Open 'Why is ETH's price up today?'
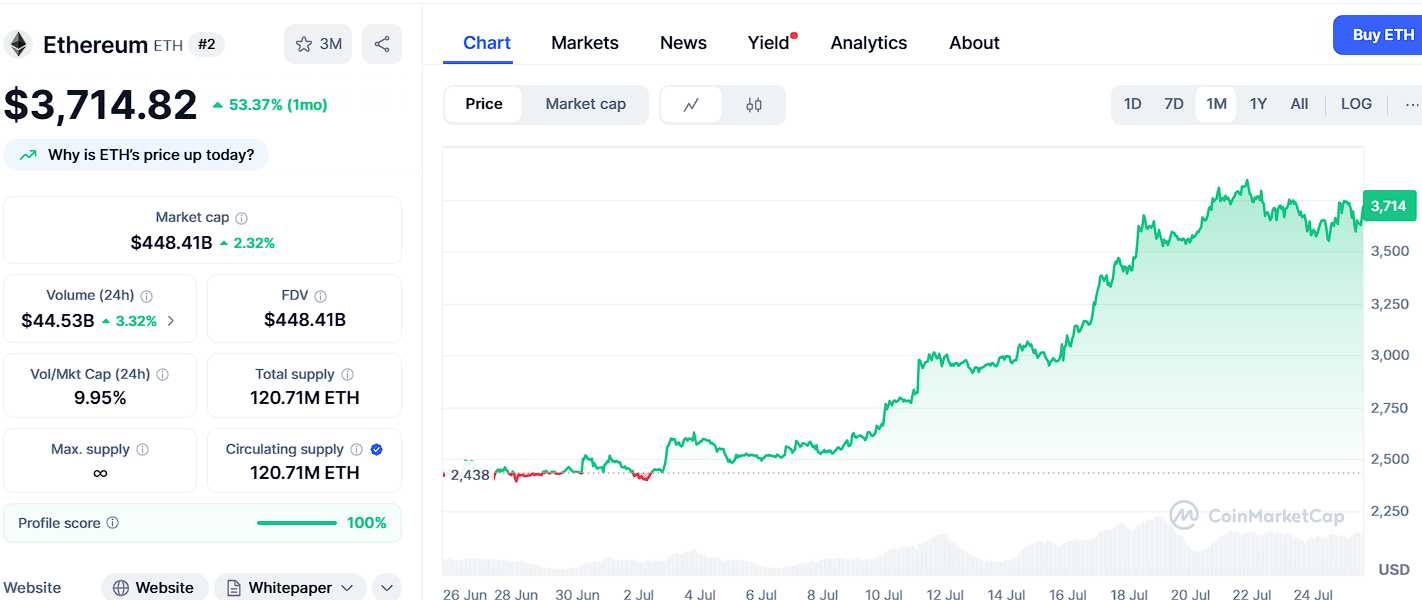Image resolution: width=1422 pixels, height=600 pixels. point(136,155)
